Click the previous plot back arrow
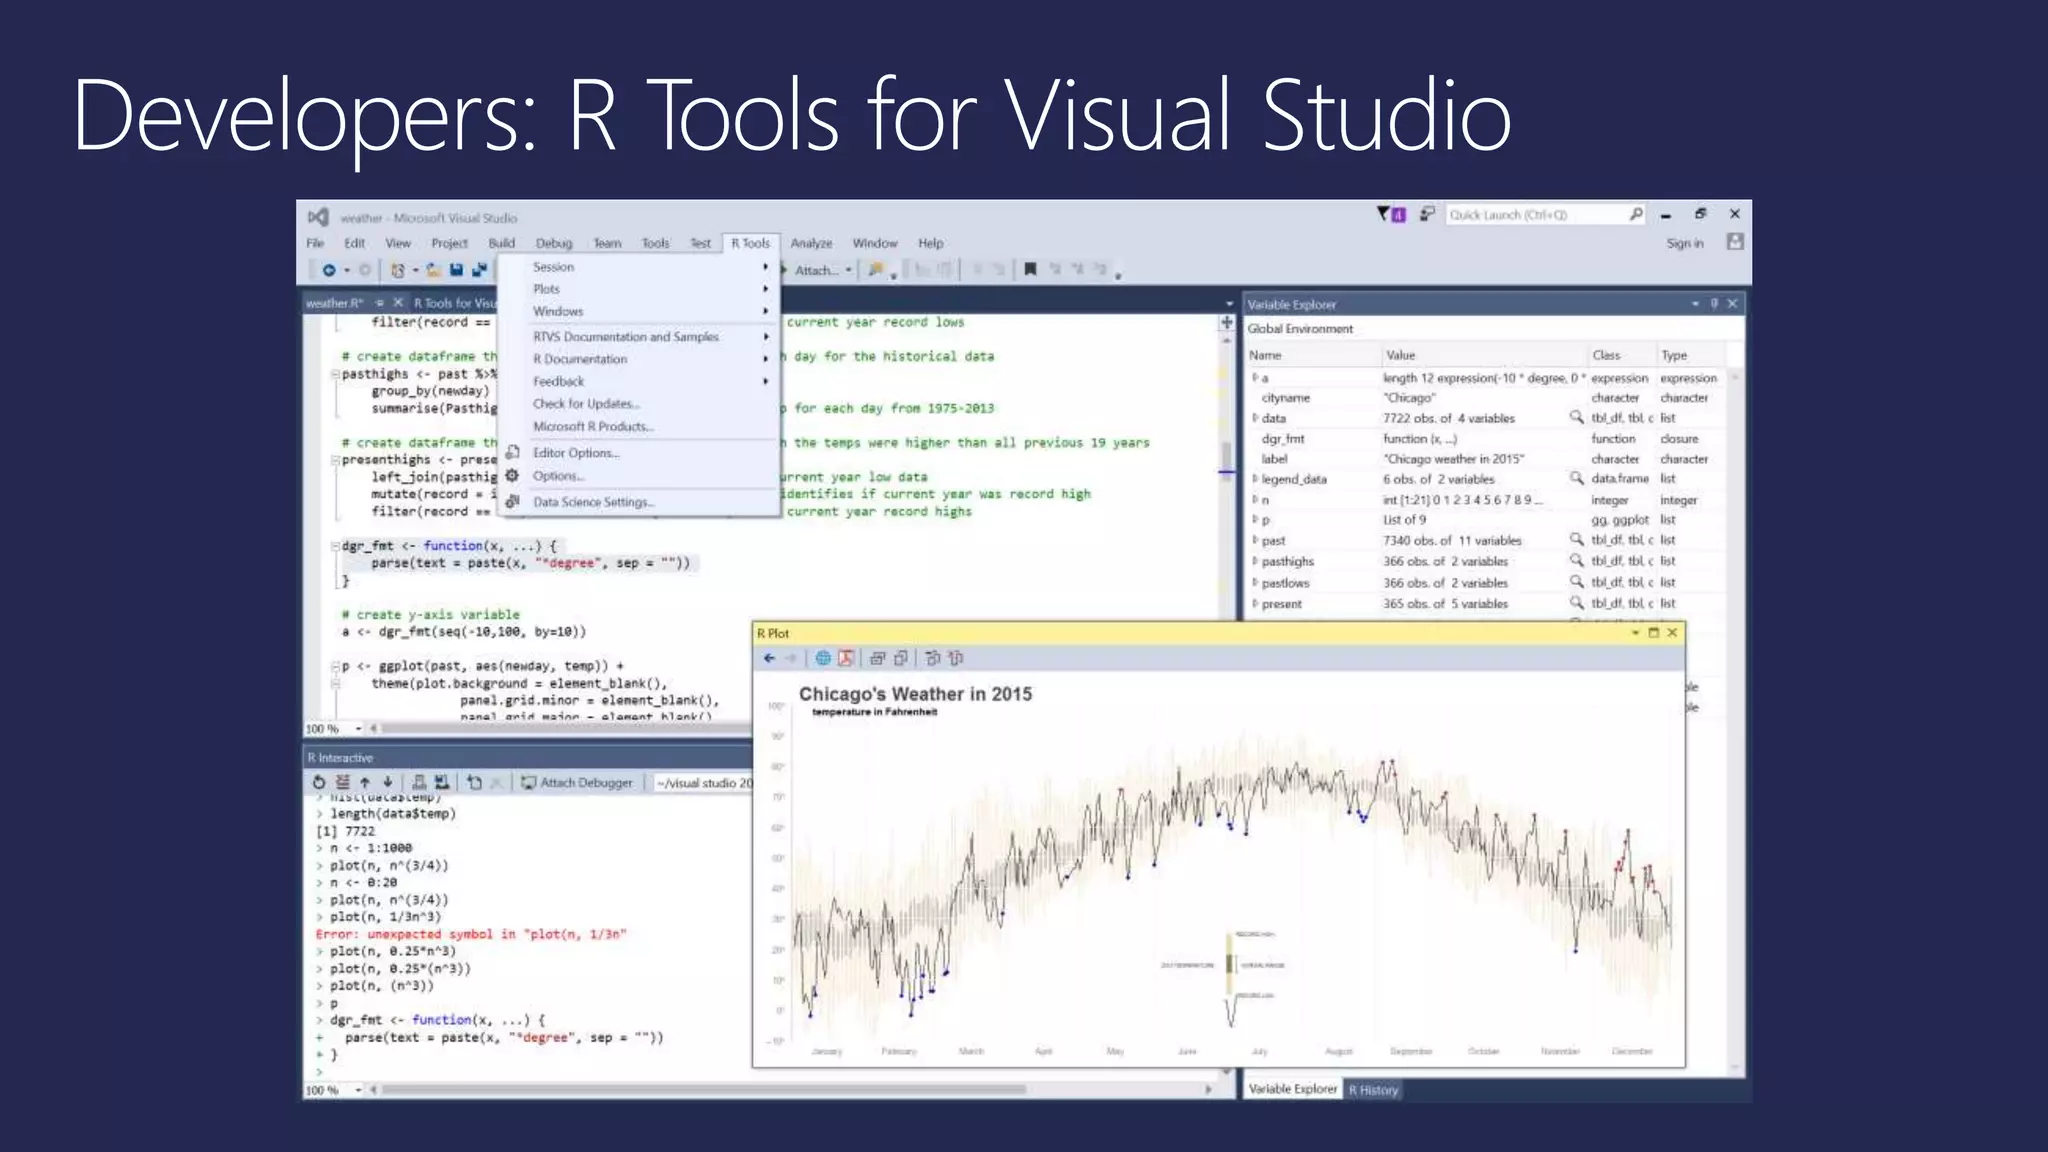The height and width of the screenshot is (1152, 2048). click(769, 658)
